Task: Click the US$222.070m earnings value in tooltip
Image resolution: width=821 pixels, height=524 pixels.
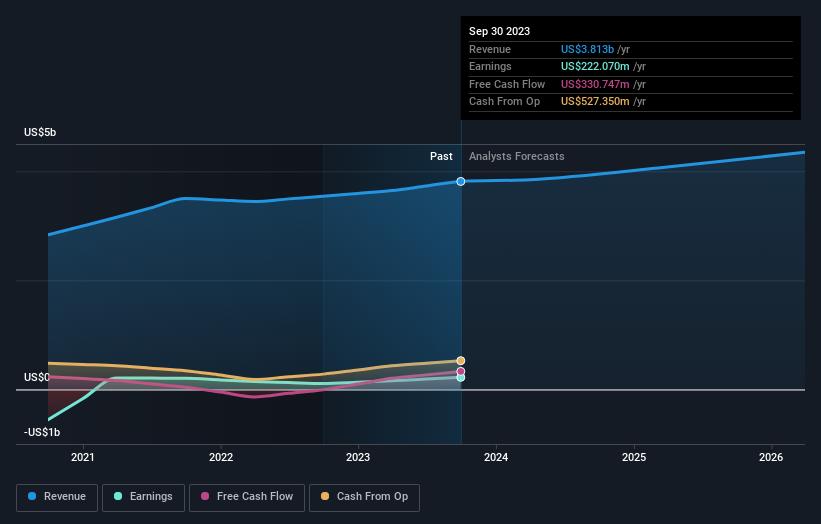Action: coord(595,66)
